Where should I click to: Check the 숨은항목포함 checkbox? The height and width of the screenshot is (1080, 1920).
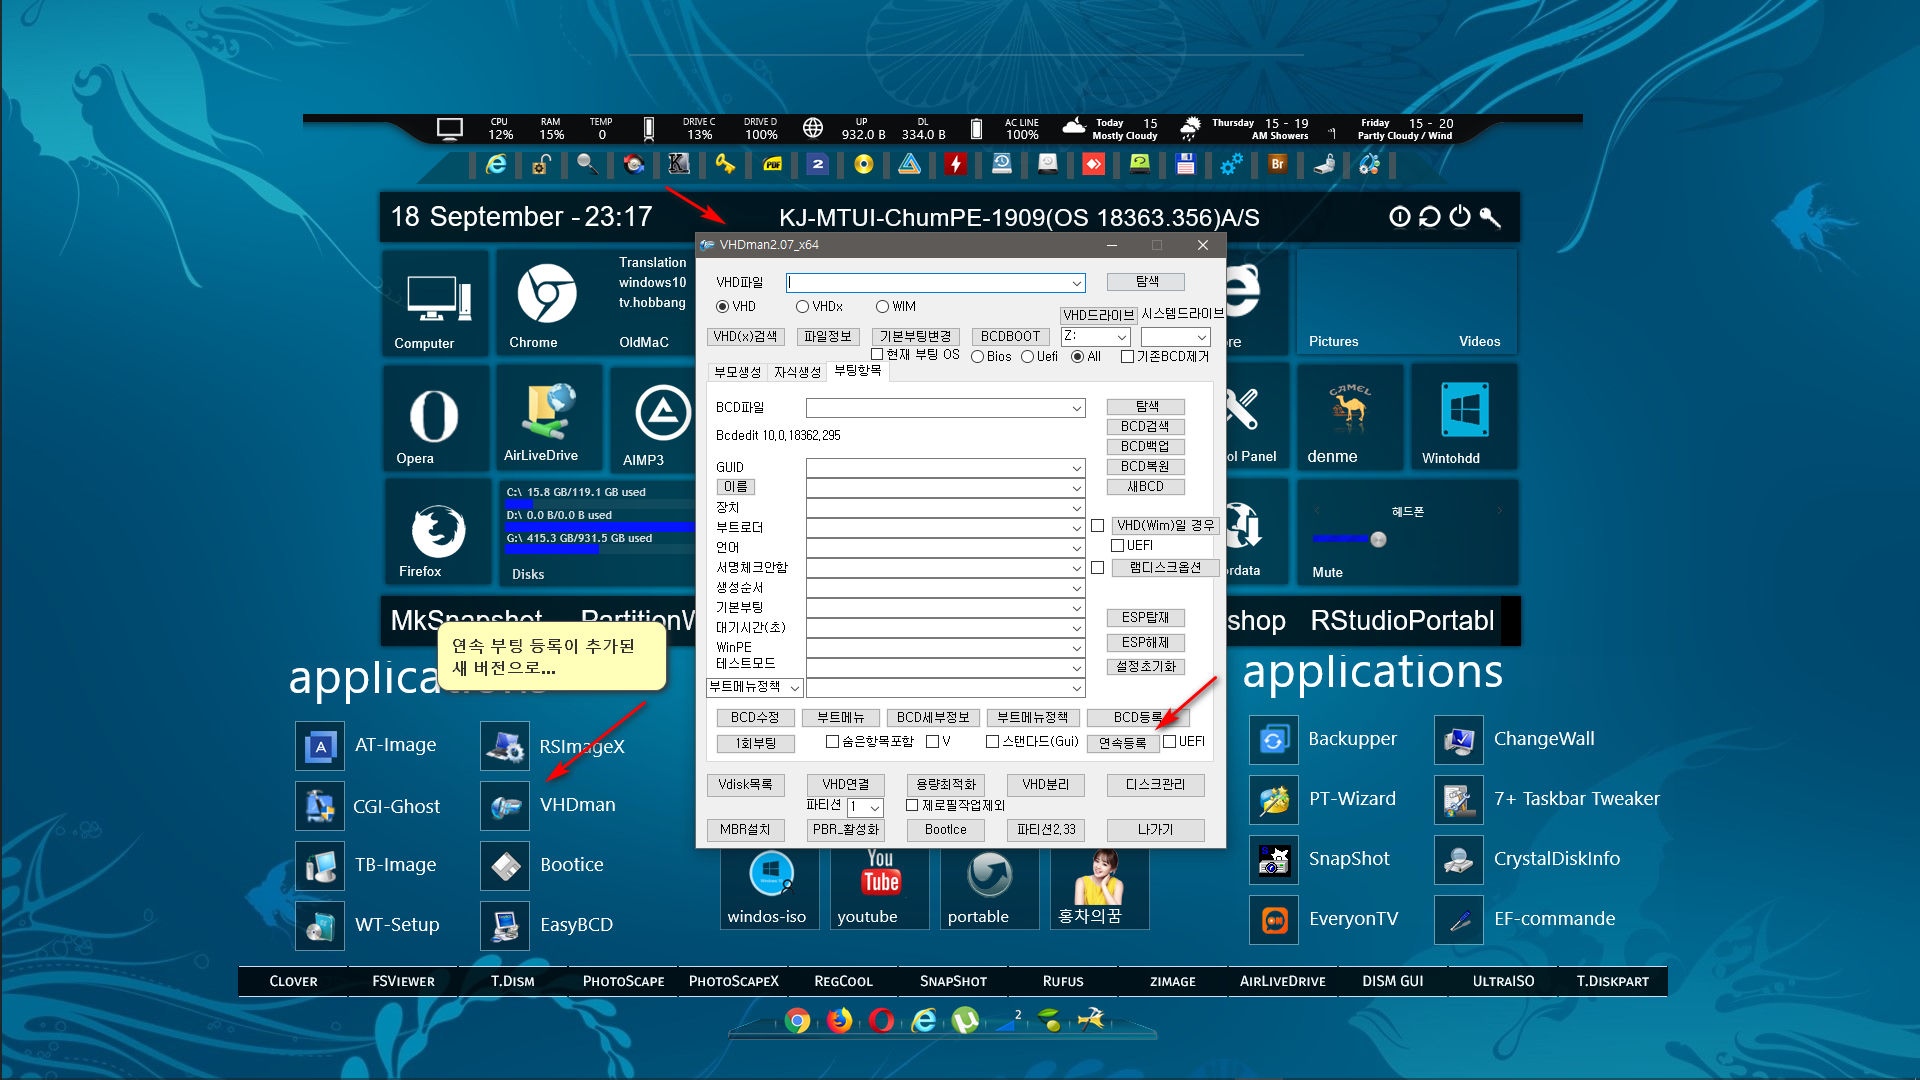pos(832,742)
